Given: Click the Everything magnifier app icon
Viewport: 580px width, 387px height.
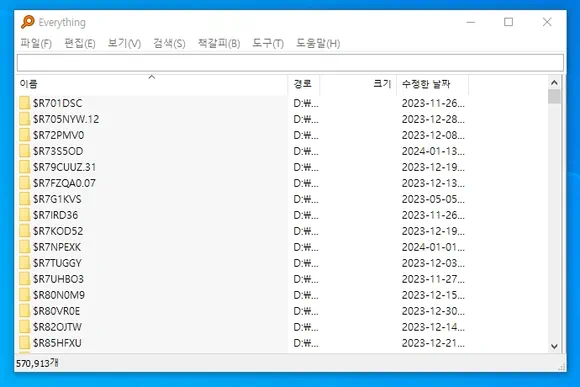Looking at the screenshot, I should [x=28, y=22].
